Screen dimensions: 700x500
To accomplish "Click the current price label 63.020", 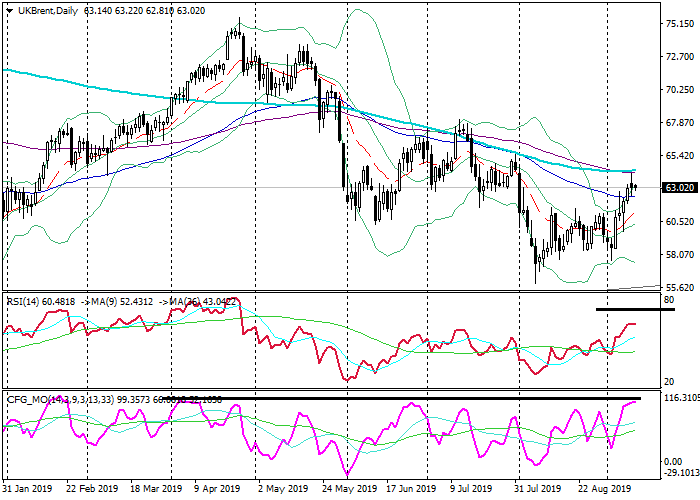I will 680,188.
